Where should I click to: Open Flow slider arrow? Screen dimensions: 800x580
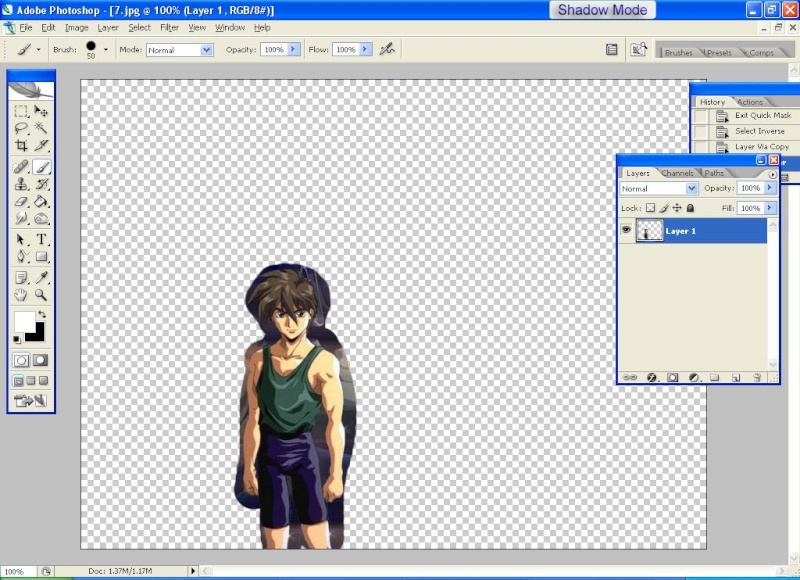tap(365, 49)
